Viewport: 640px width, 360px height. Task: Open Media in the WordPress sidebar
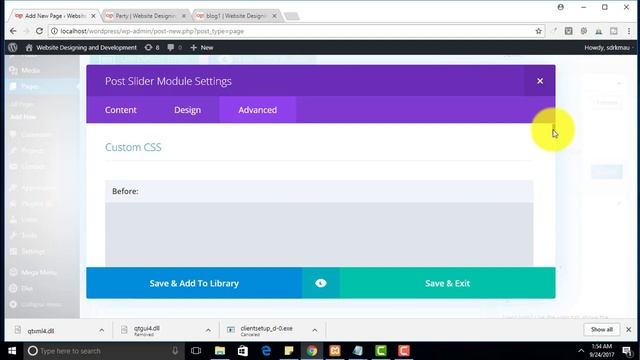coord(25,70)
